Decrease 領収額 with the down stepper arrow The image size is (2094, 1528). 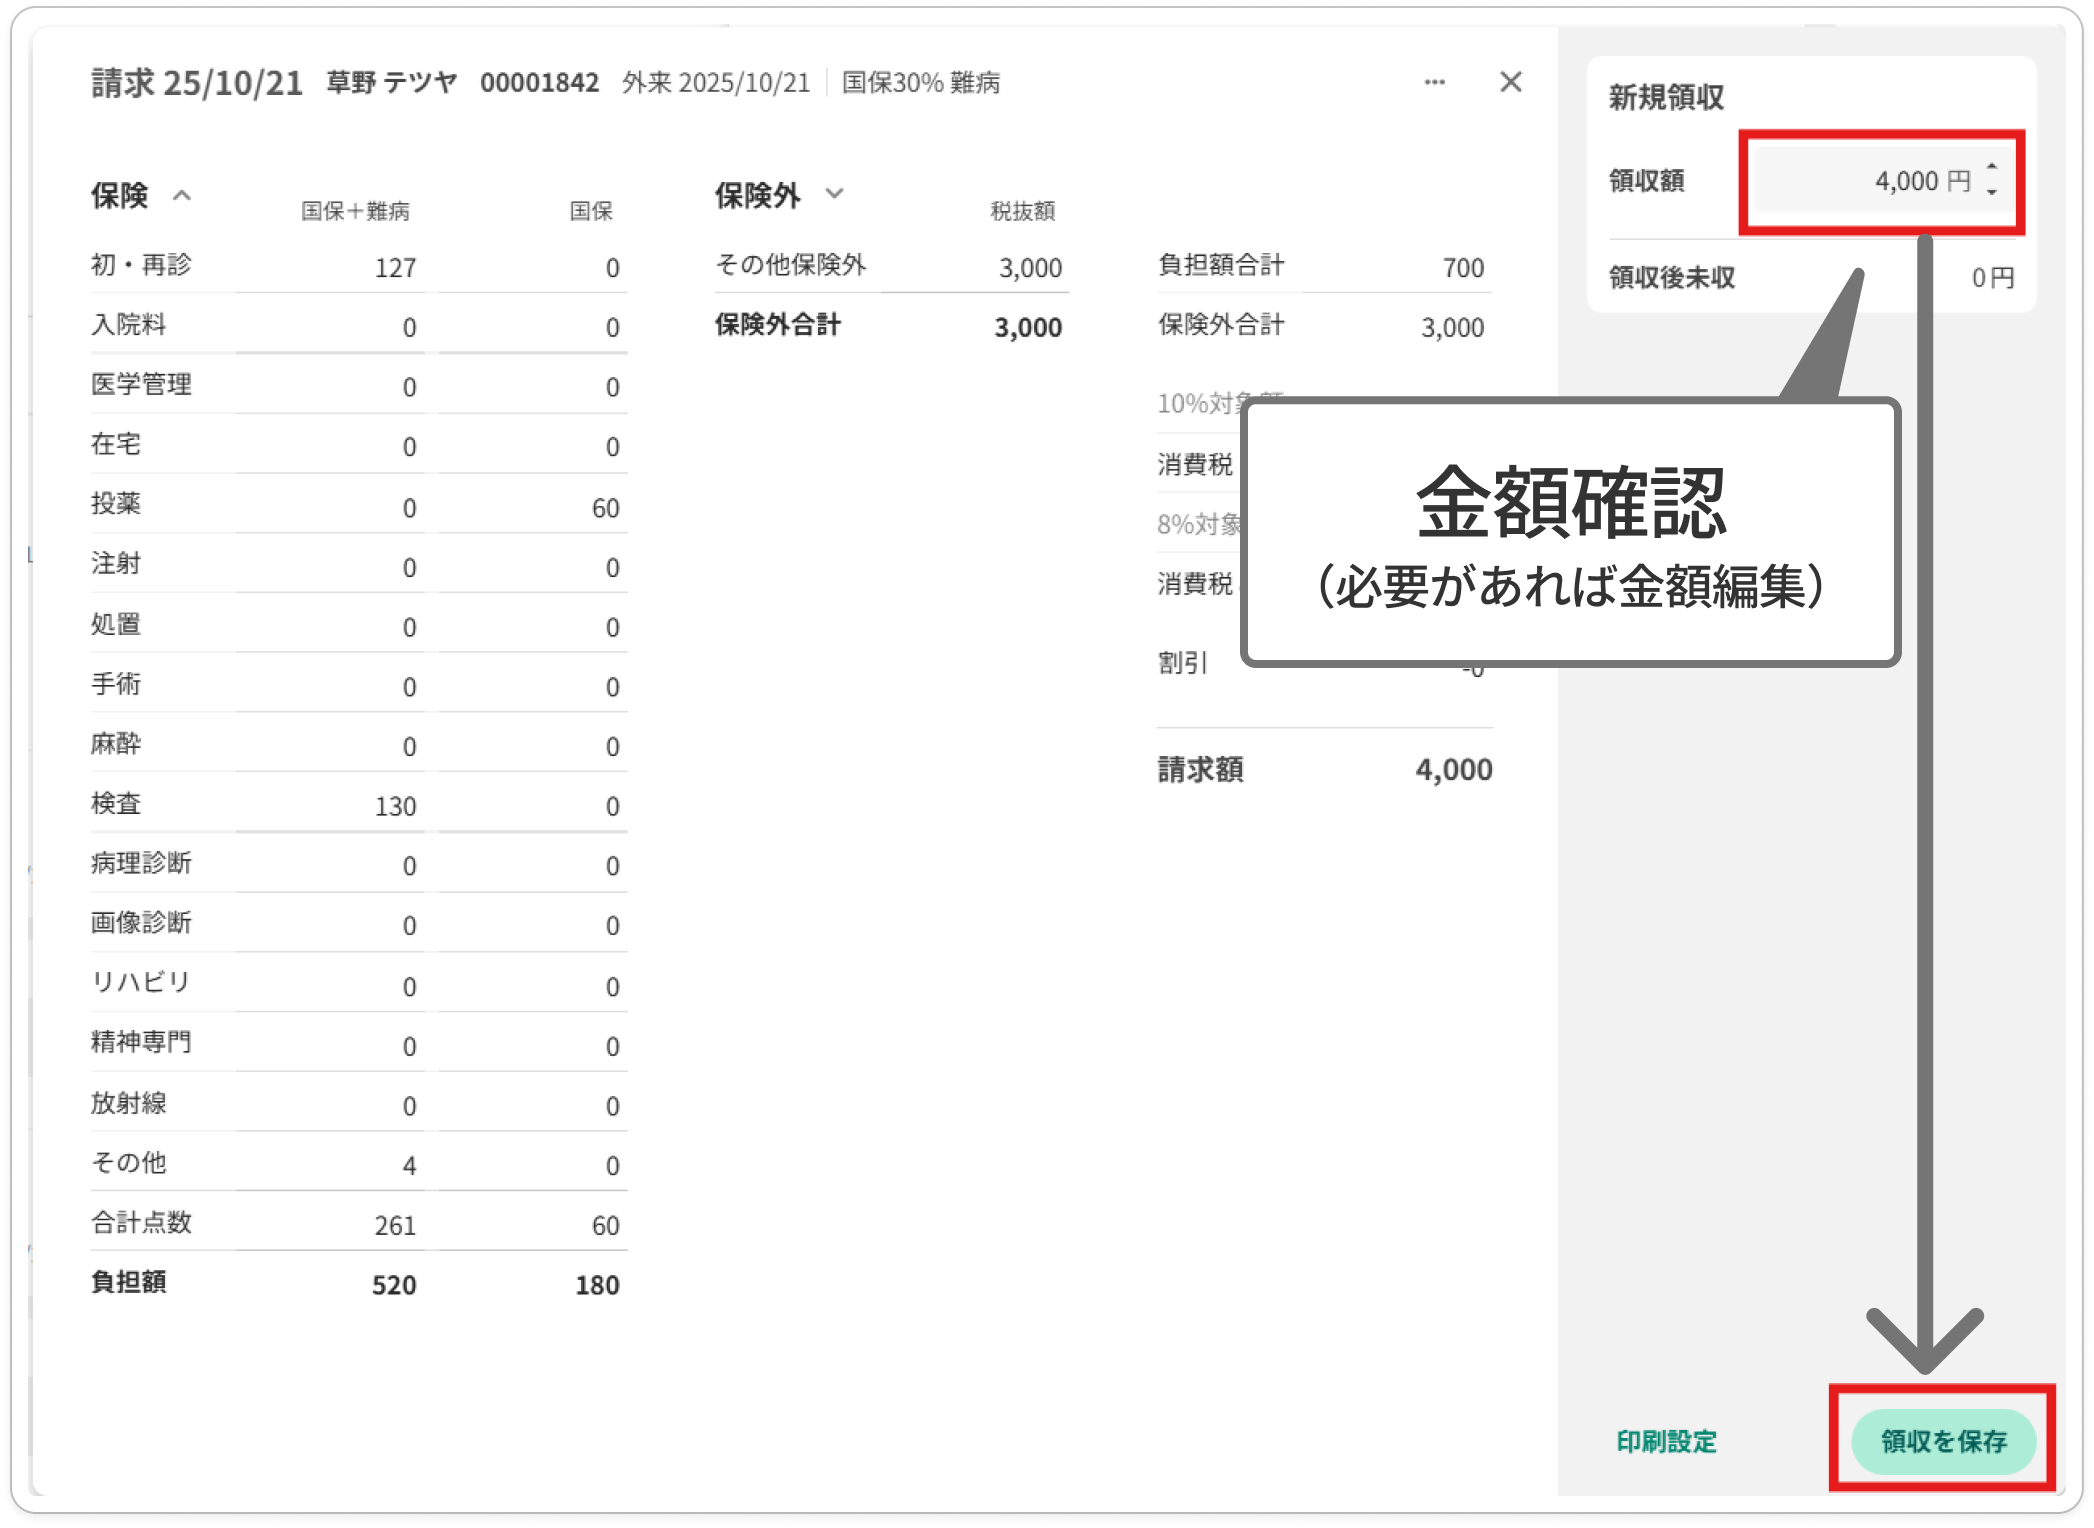point(1992,193)
